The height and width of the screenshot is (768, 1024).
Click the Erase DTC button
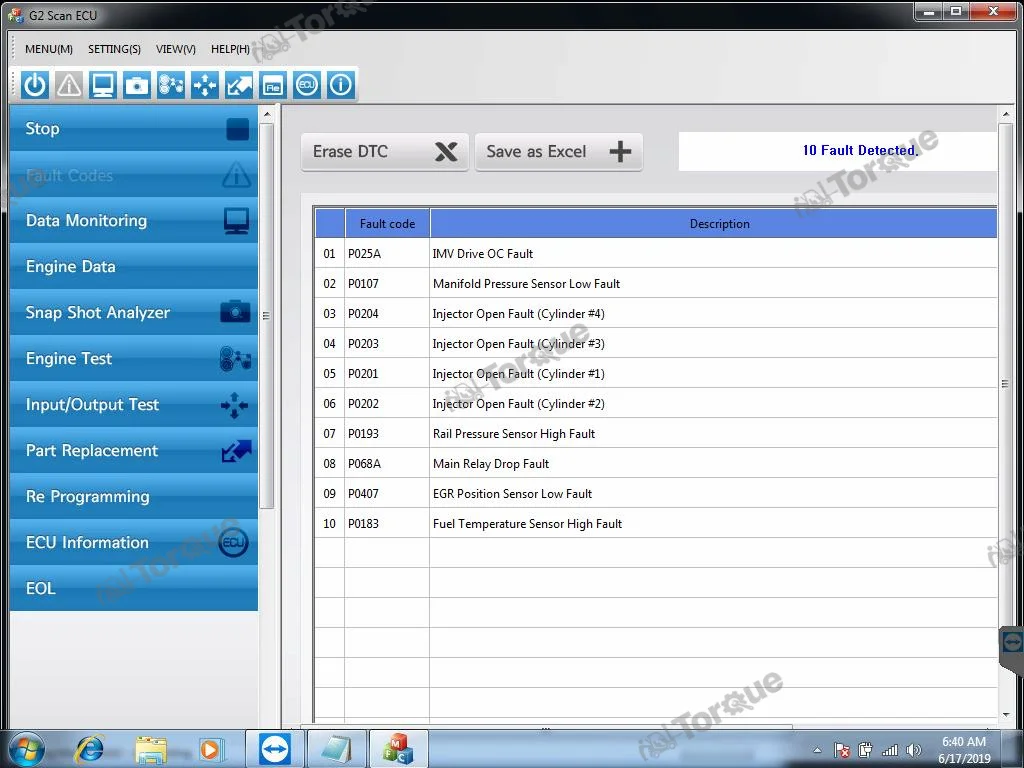(385, 152)
